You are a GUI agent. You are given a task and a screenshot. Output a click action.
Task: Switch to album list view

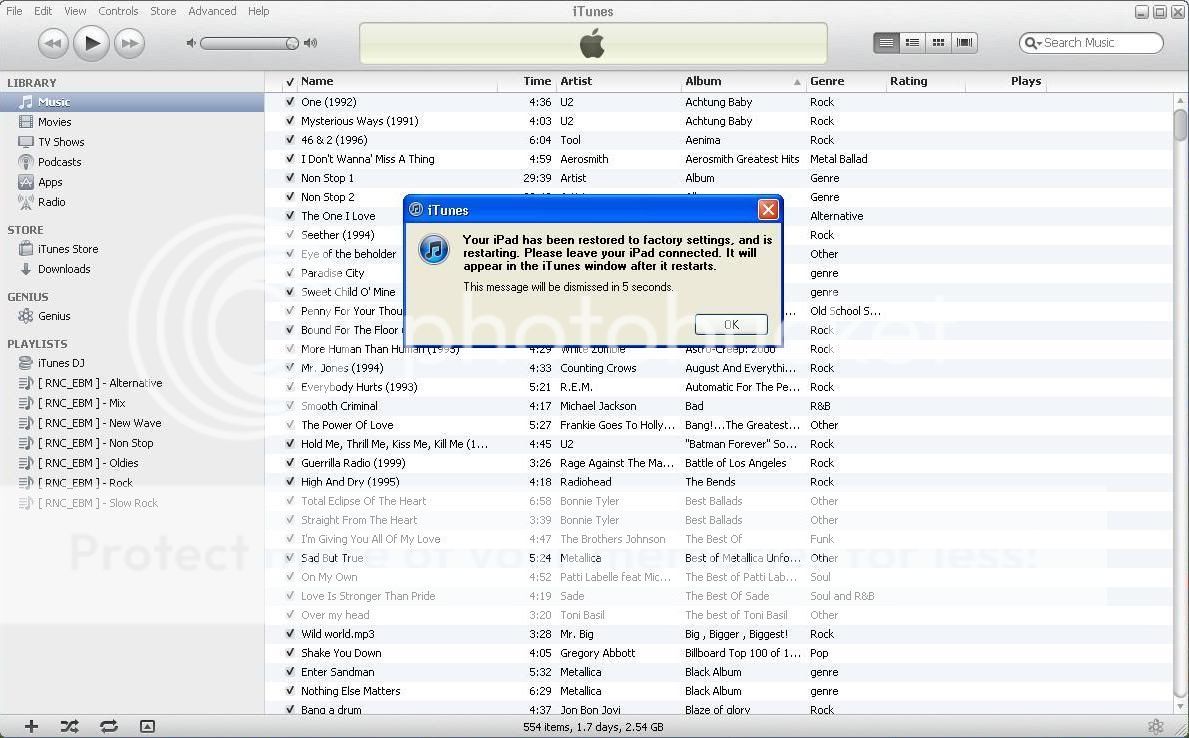point(912,42)
